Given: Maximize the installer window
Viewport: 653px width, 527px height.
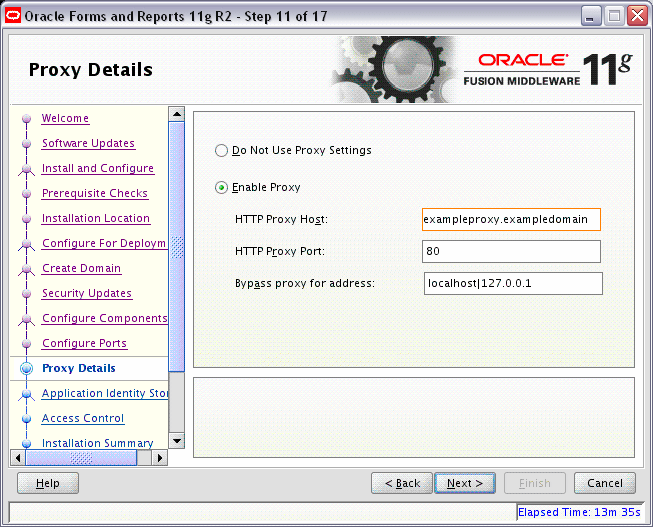Looking at the screenshot, I should pyautogui.click(x=614, y=16).
